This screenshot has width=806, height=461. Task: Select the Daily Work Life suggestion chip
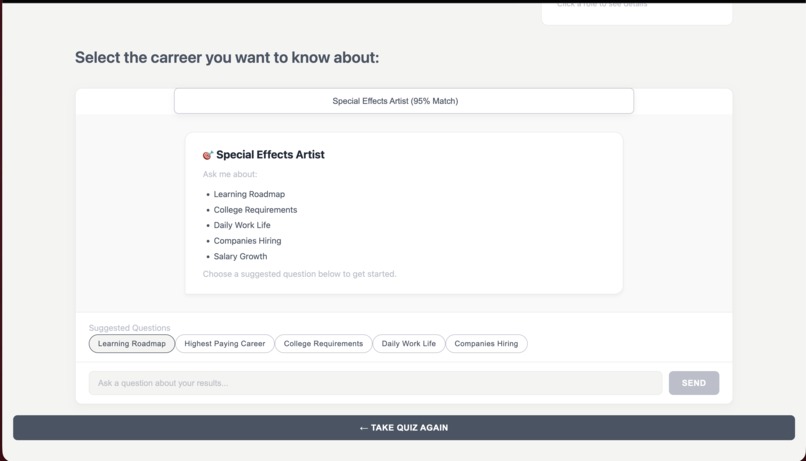(x=409, y=343)
